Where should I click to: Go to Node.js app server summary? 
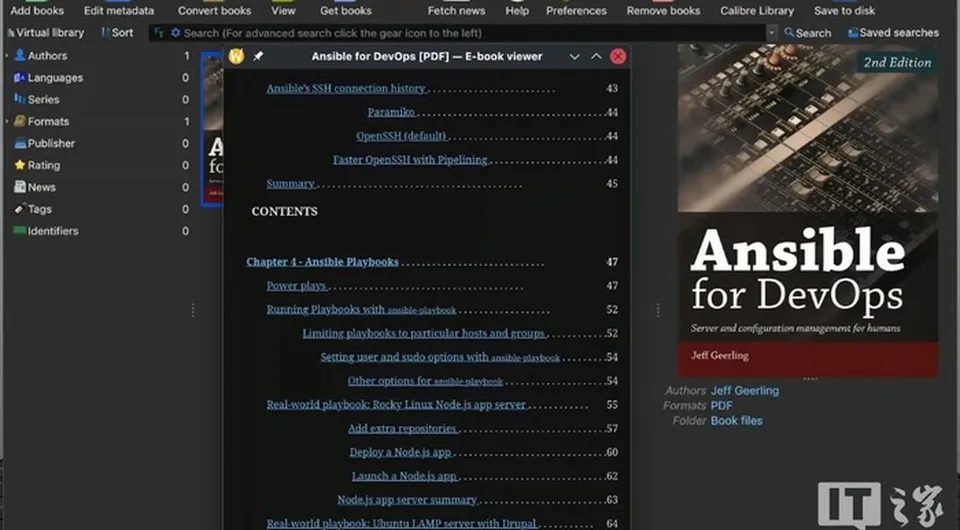[407, 501]
